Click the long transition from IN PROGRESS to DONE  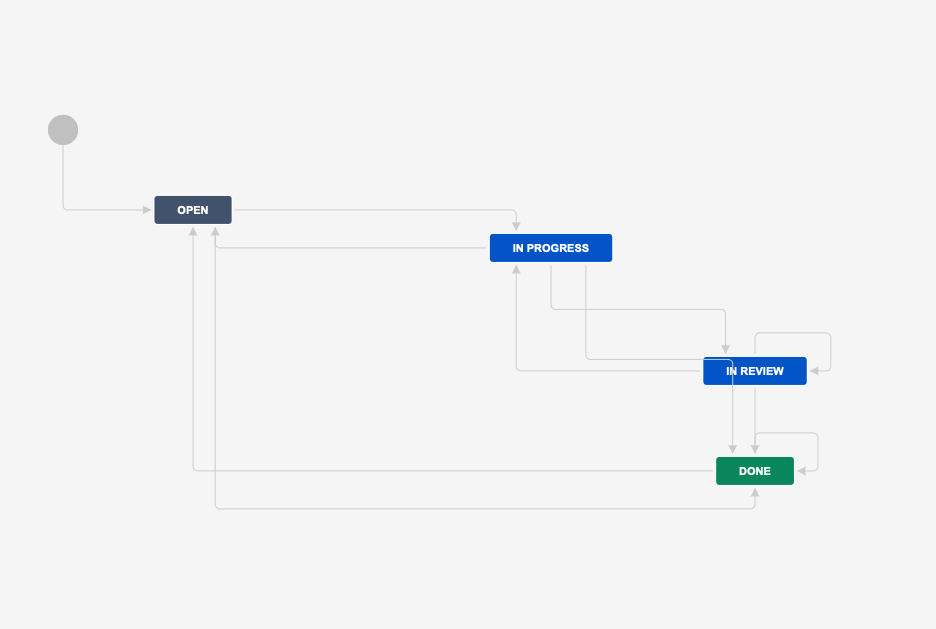(480, 508)
